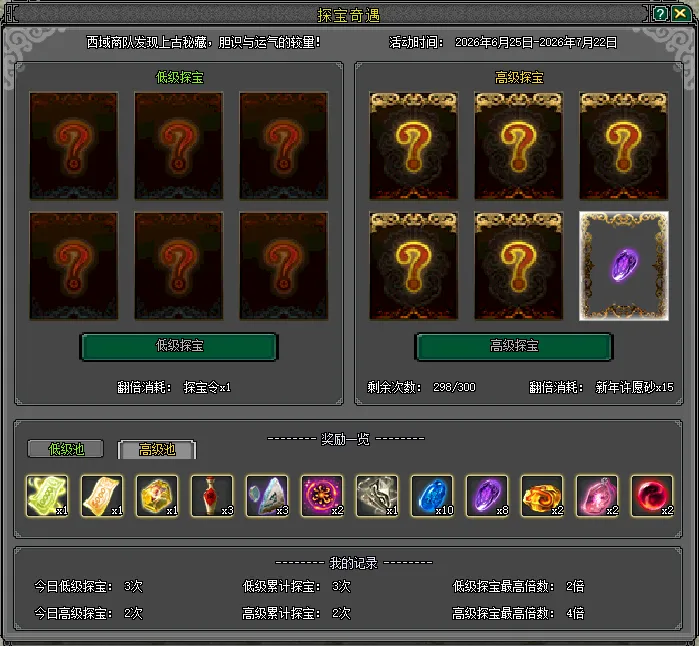Screen dimensions: 699x646
Task: Flip the bottom-middle high-level golden card
Action: pos(518,266)
